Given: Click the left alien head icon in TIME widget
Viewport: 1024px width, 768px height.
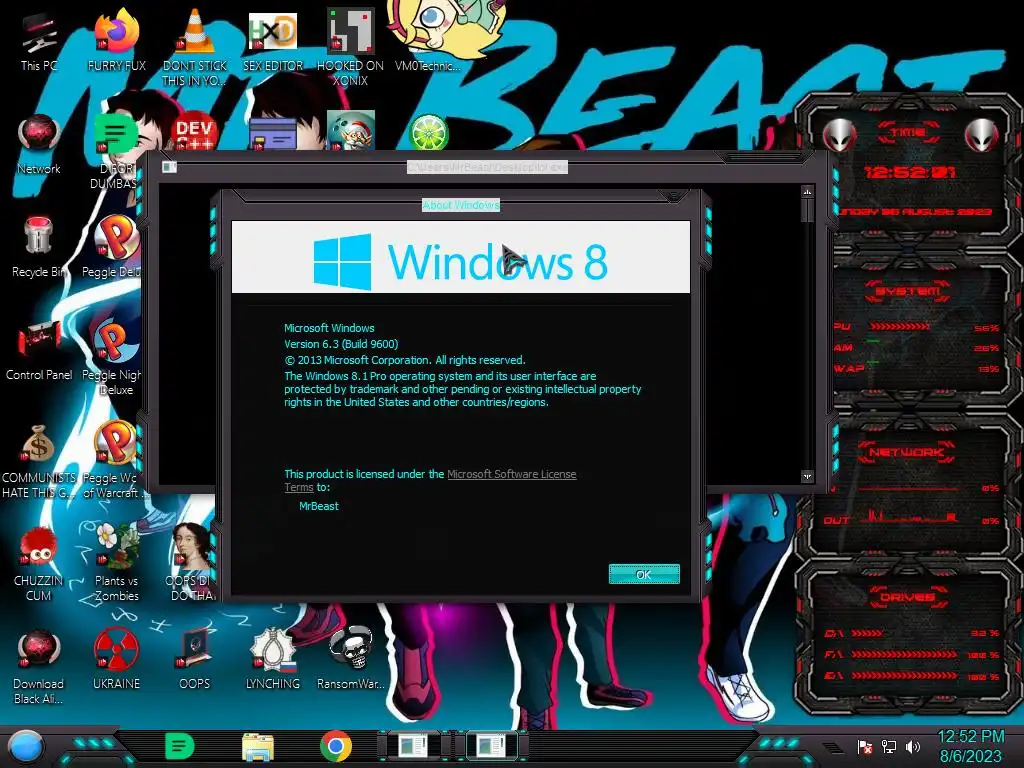Looking at the screenshot, I should [x=839, y=135].
